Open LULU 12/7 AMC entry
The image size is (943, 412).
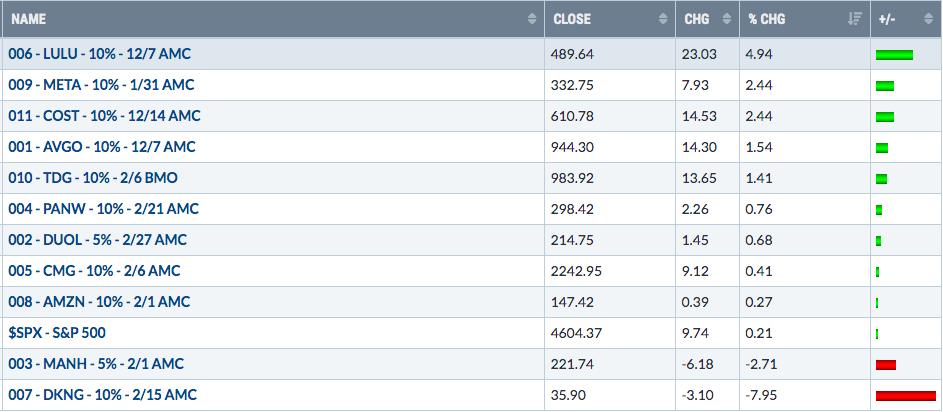[x=99, y=54]
